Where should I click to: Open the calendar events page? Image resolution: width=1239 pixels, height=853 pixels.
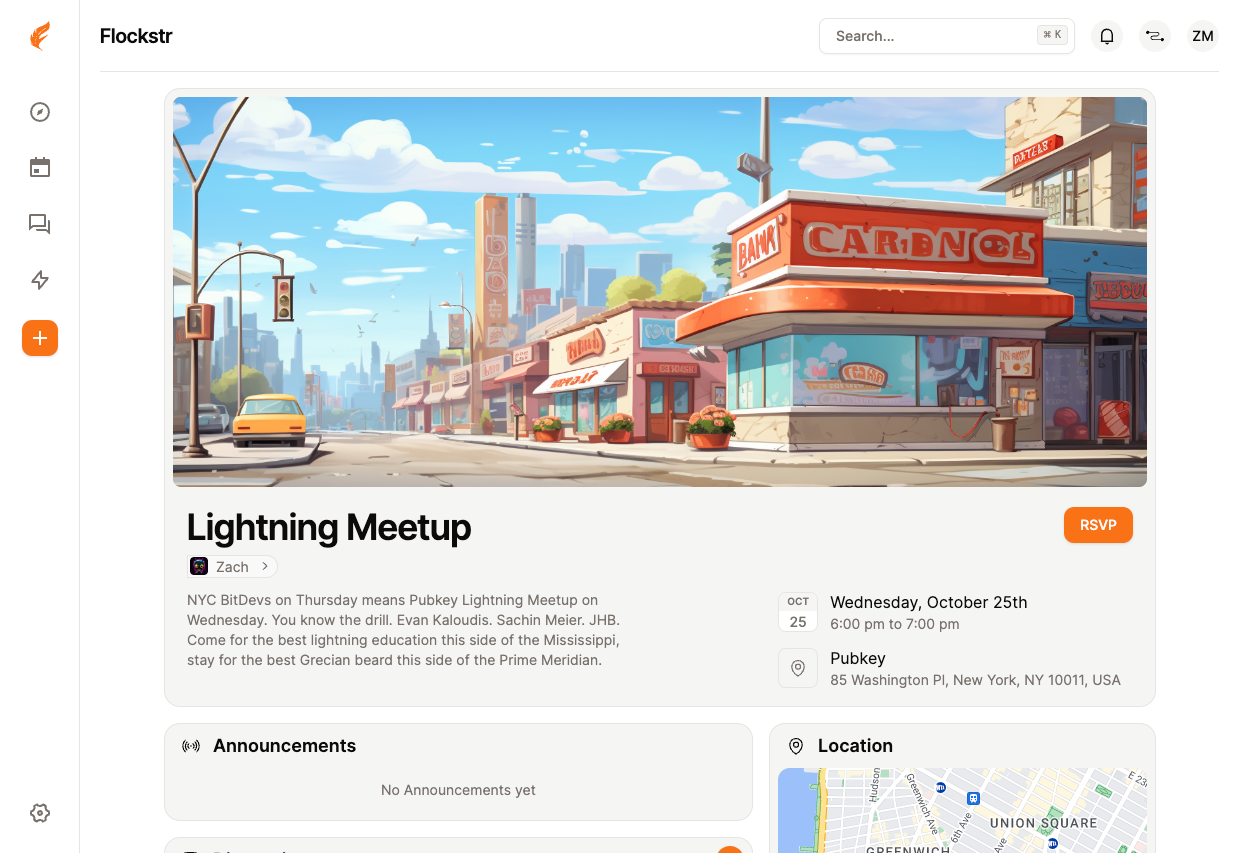click(40, 168)
